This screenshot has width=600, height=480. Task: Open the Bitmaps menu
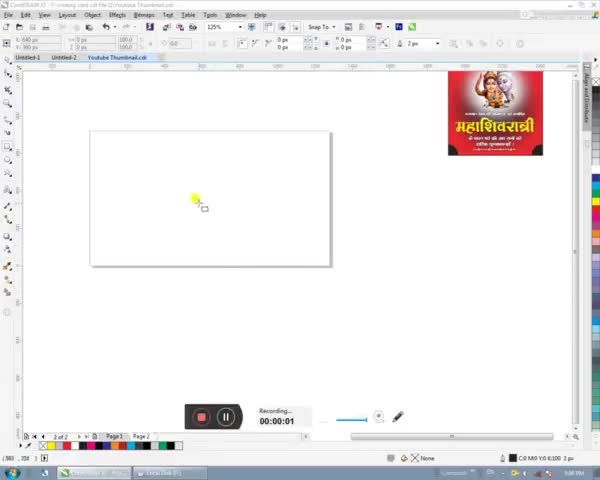[144, 15]
